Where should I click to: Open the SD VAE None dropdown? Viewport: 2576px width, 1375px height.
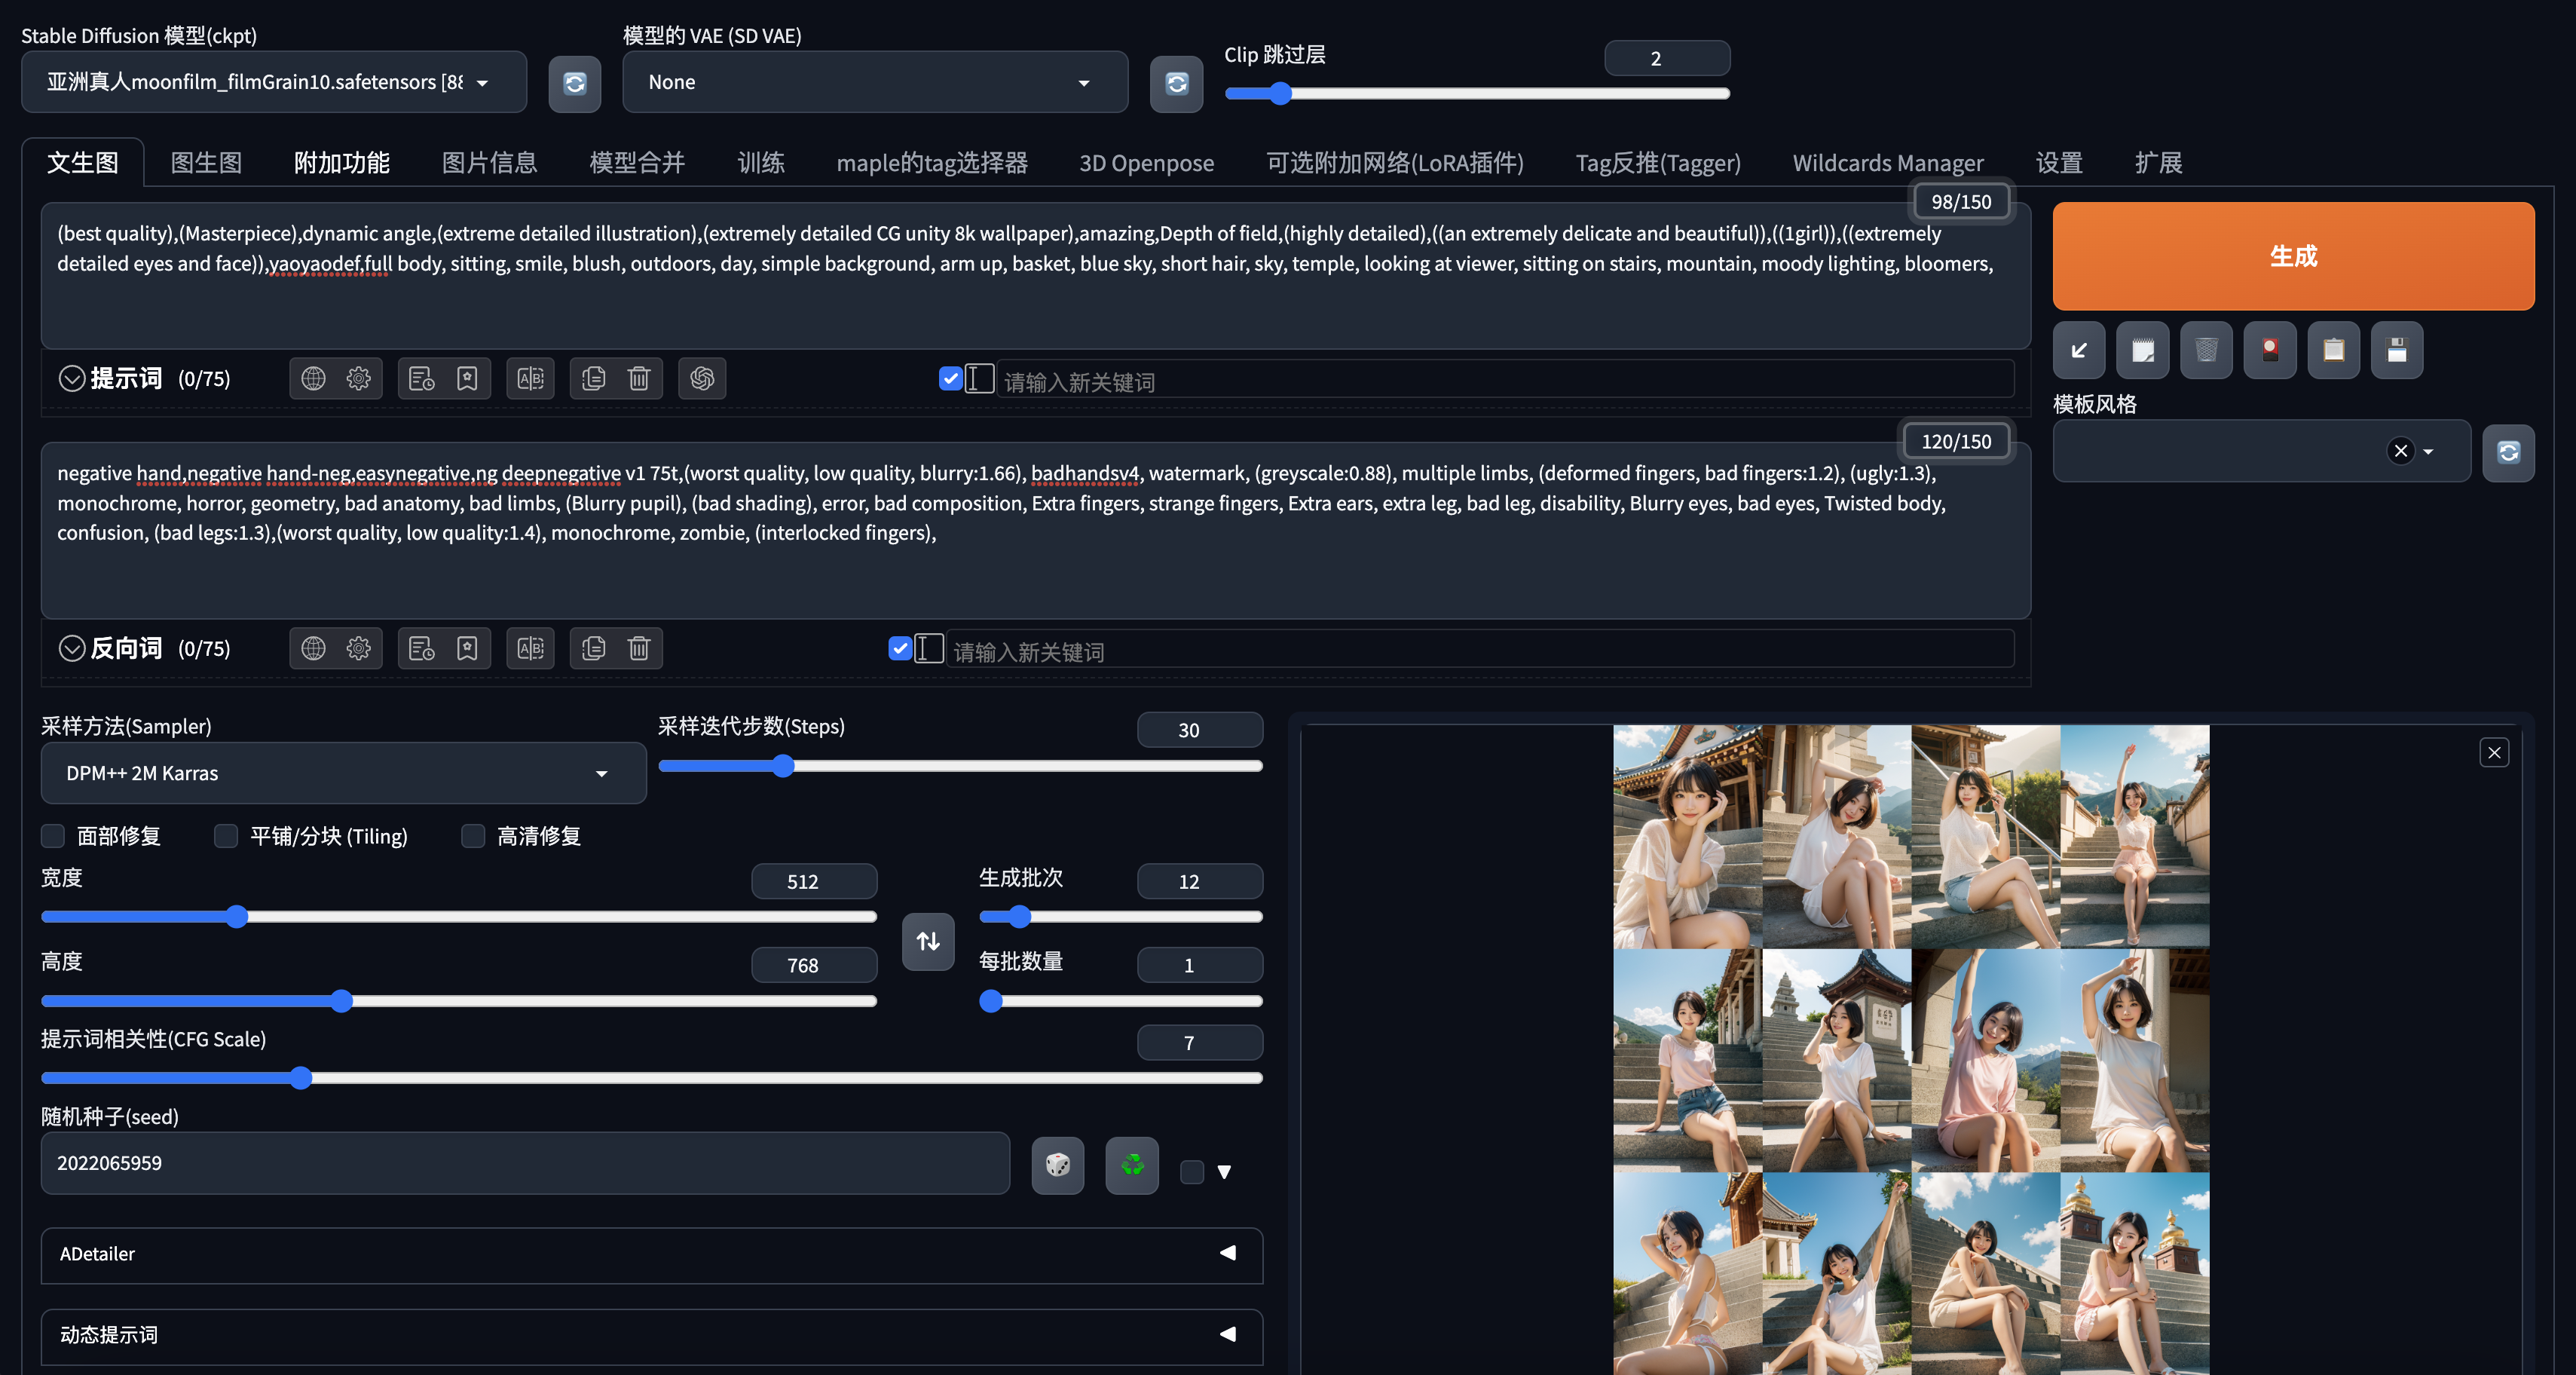click(874, 83)
